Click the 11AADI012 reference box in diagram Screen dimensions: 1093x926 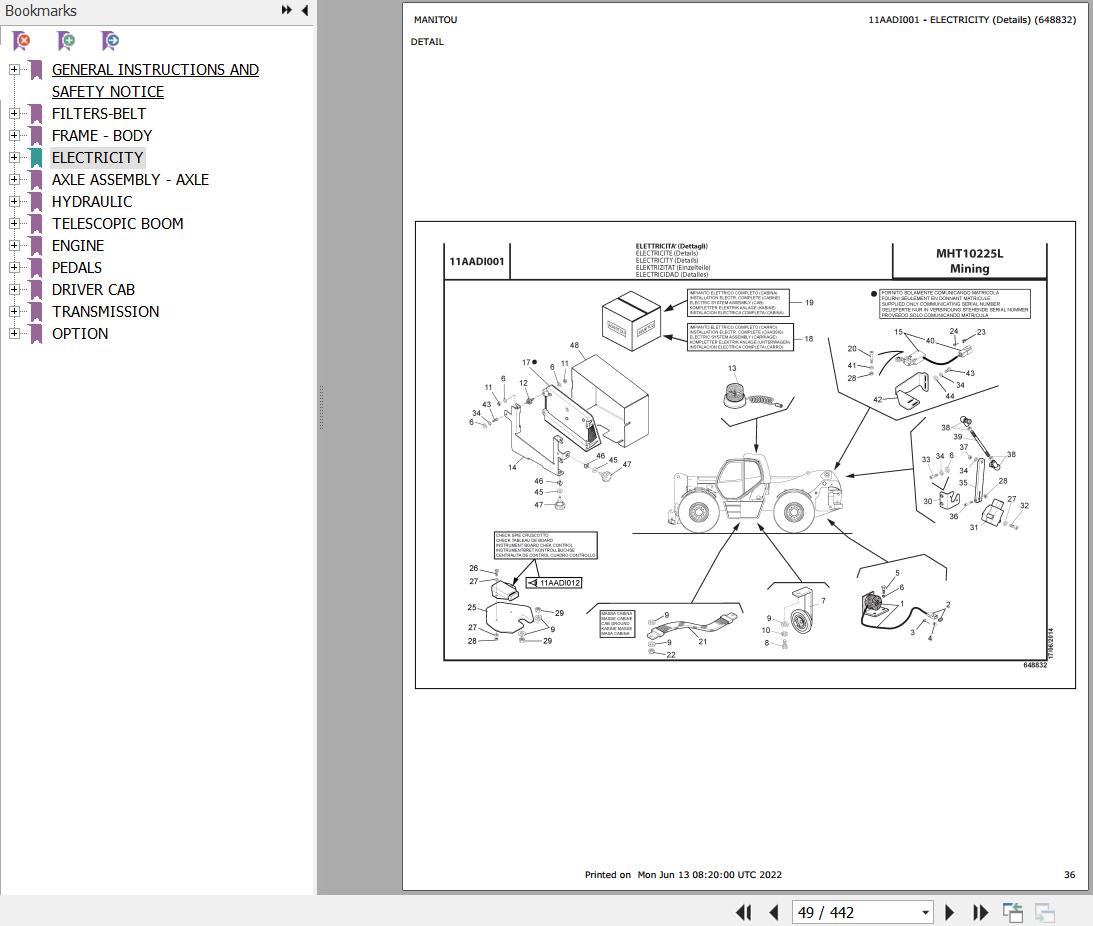553,583
